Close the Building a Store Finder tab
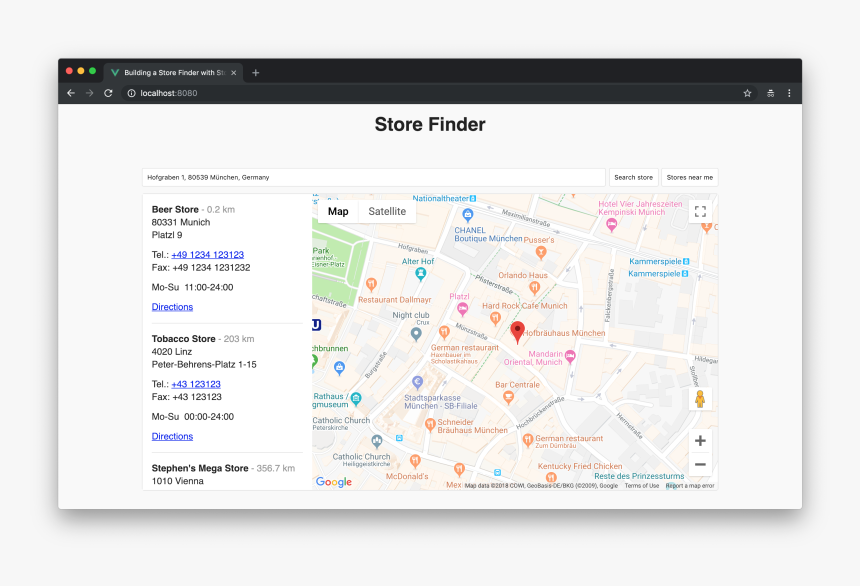860x586 pixels. [x=234, y=72]
